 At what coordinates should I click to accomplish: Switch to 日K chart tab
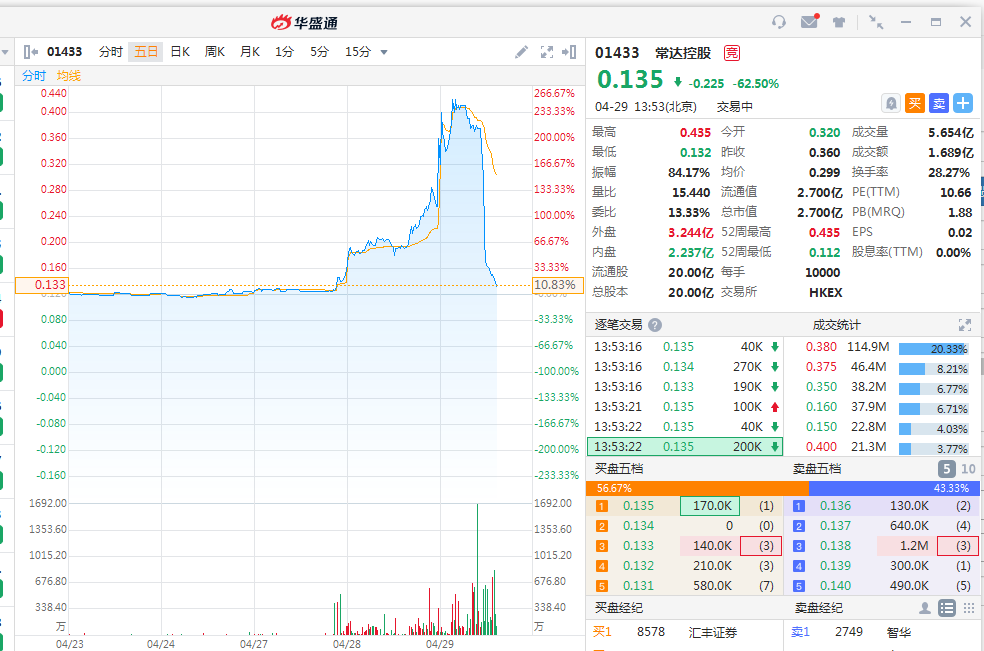coord(180,52)
